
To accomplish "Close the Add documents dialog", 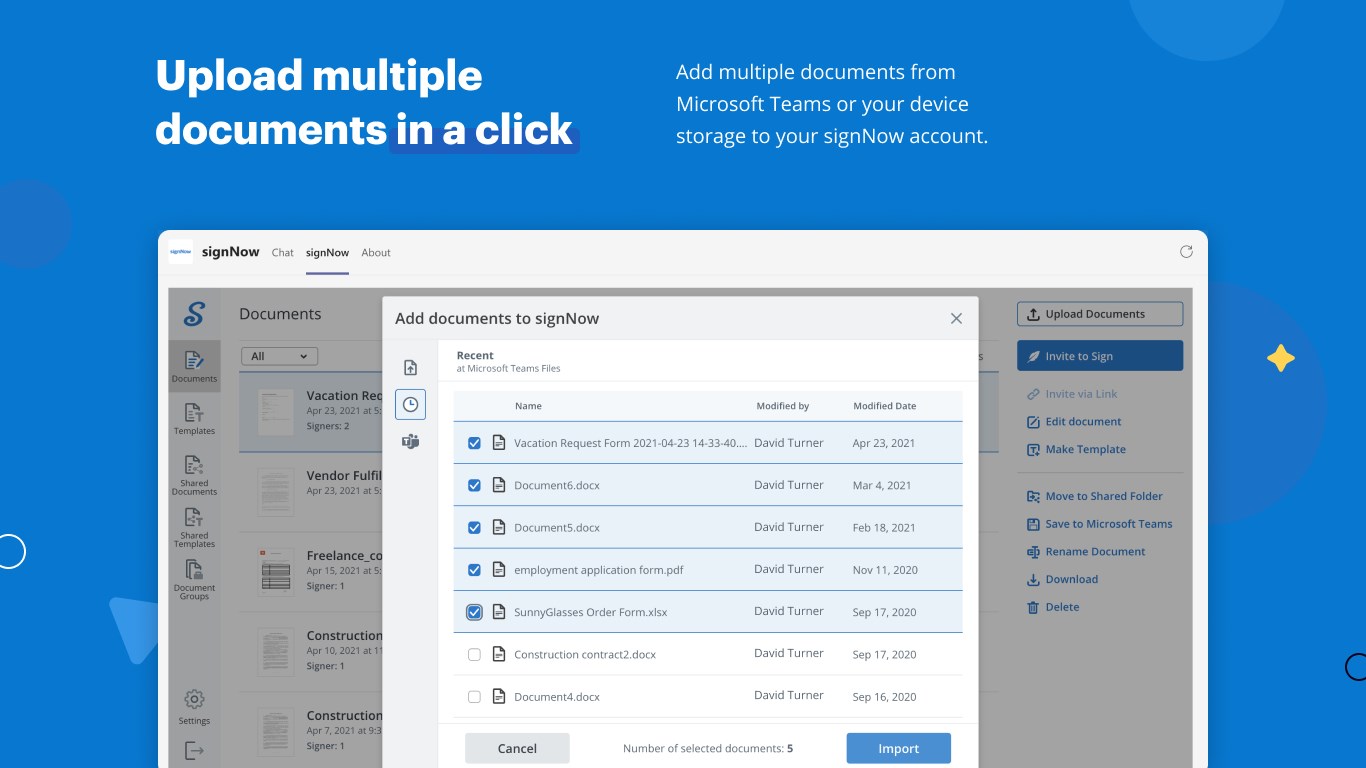I will click(956, 318).
